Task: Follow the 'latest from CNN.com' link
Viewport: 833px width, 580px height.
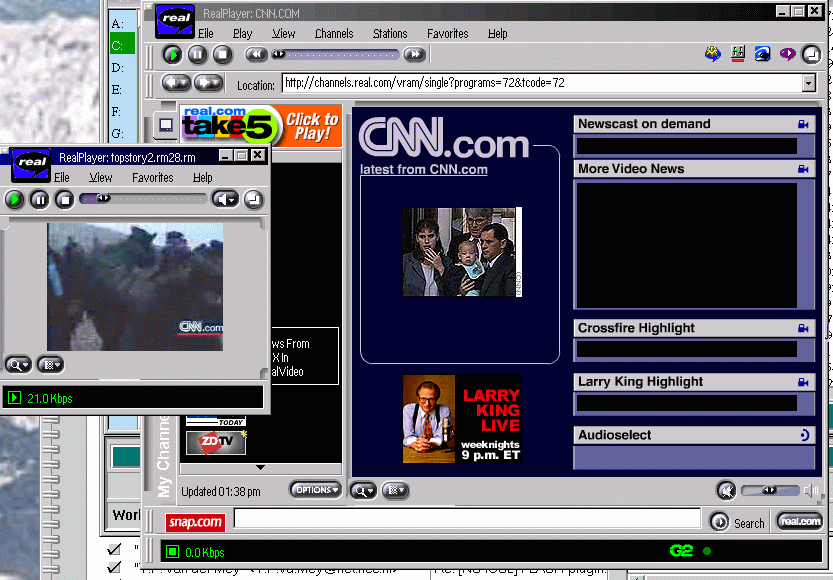Action: (x=423, y=169)
